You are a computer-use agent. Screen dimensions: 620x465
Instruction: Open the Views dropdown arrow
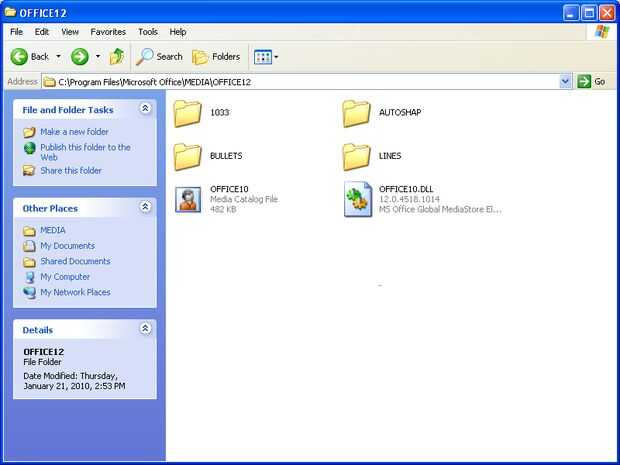click(x=276, y=57)
